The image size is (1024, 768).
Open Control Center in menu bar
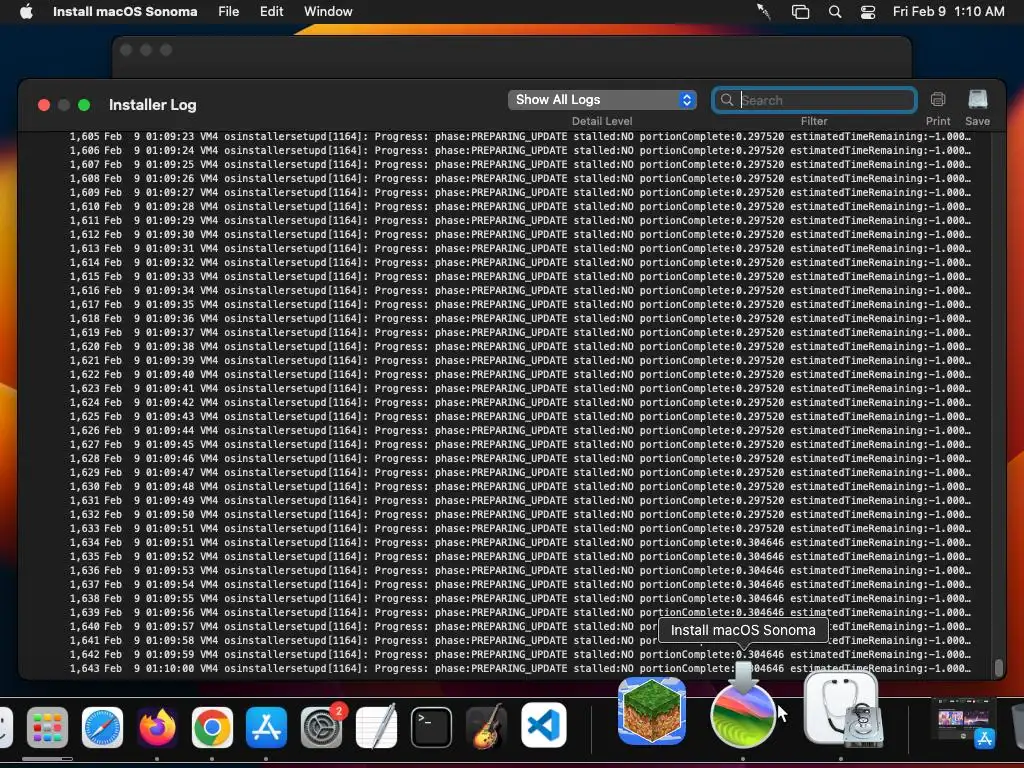coord(868,11)
